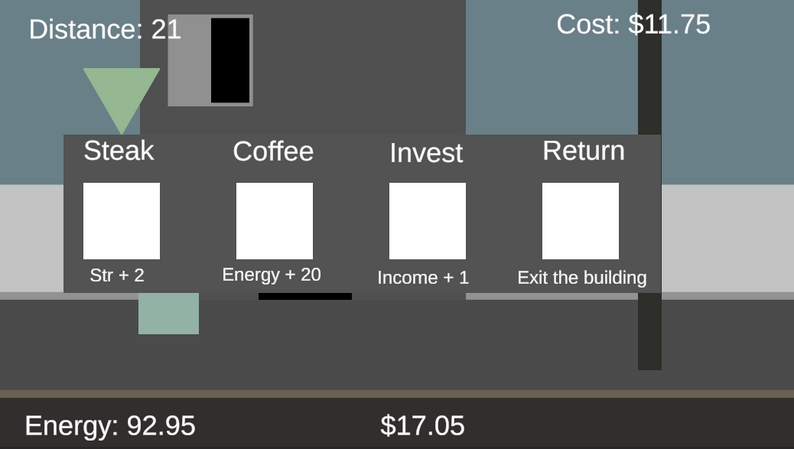This screenshot has height=449, width=794.
Task: Choose the white Invest item icon
Action: [427, 221]
